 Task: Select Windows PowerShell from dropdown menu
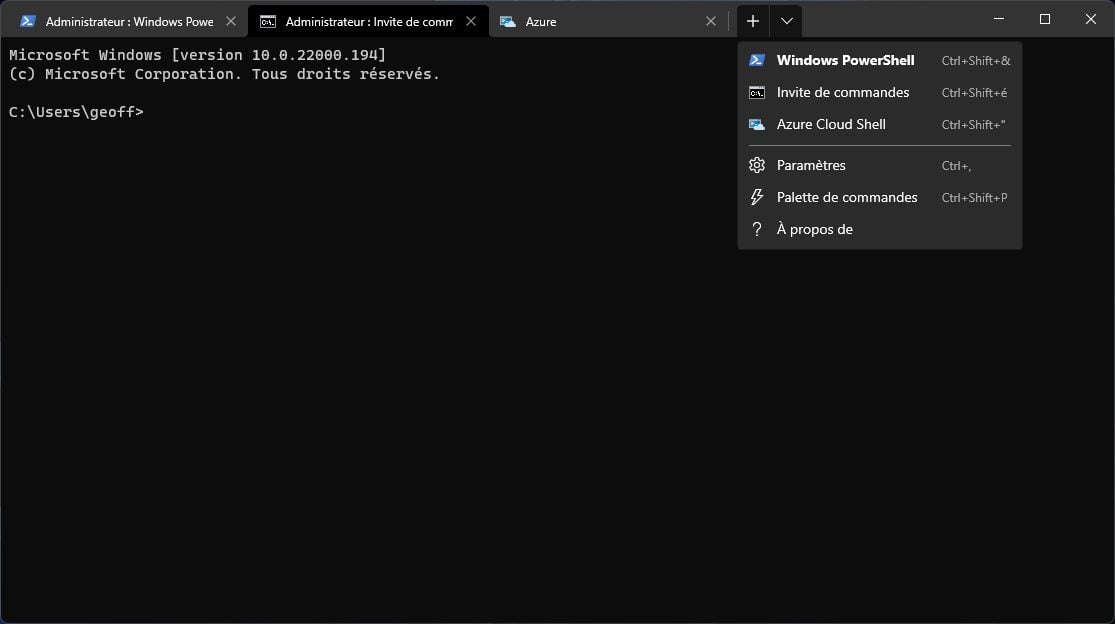880,60
